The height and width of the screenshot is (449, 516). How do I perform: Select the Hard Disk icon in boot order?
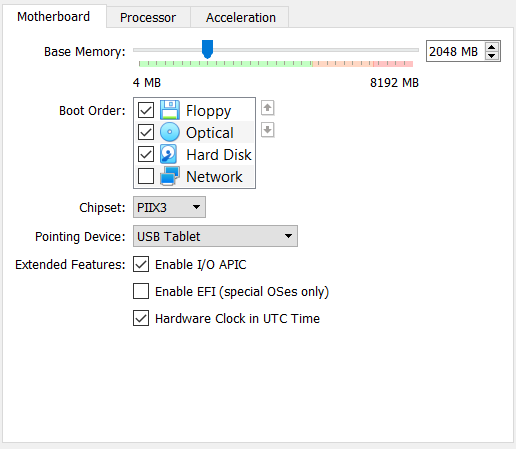[x=169, y=154]
